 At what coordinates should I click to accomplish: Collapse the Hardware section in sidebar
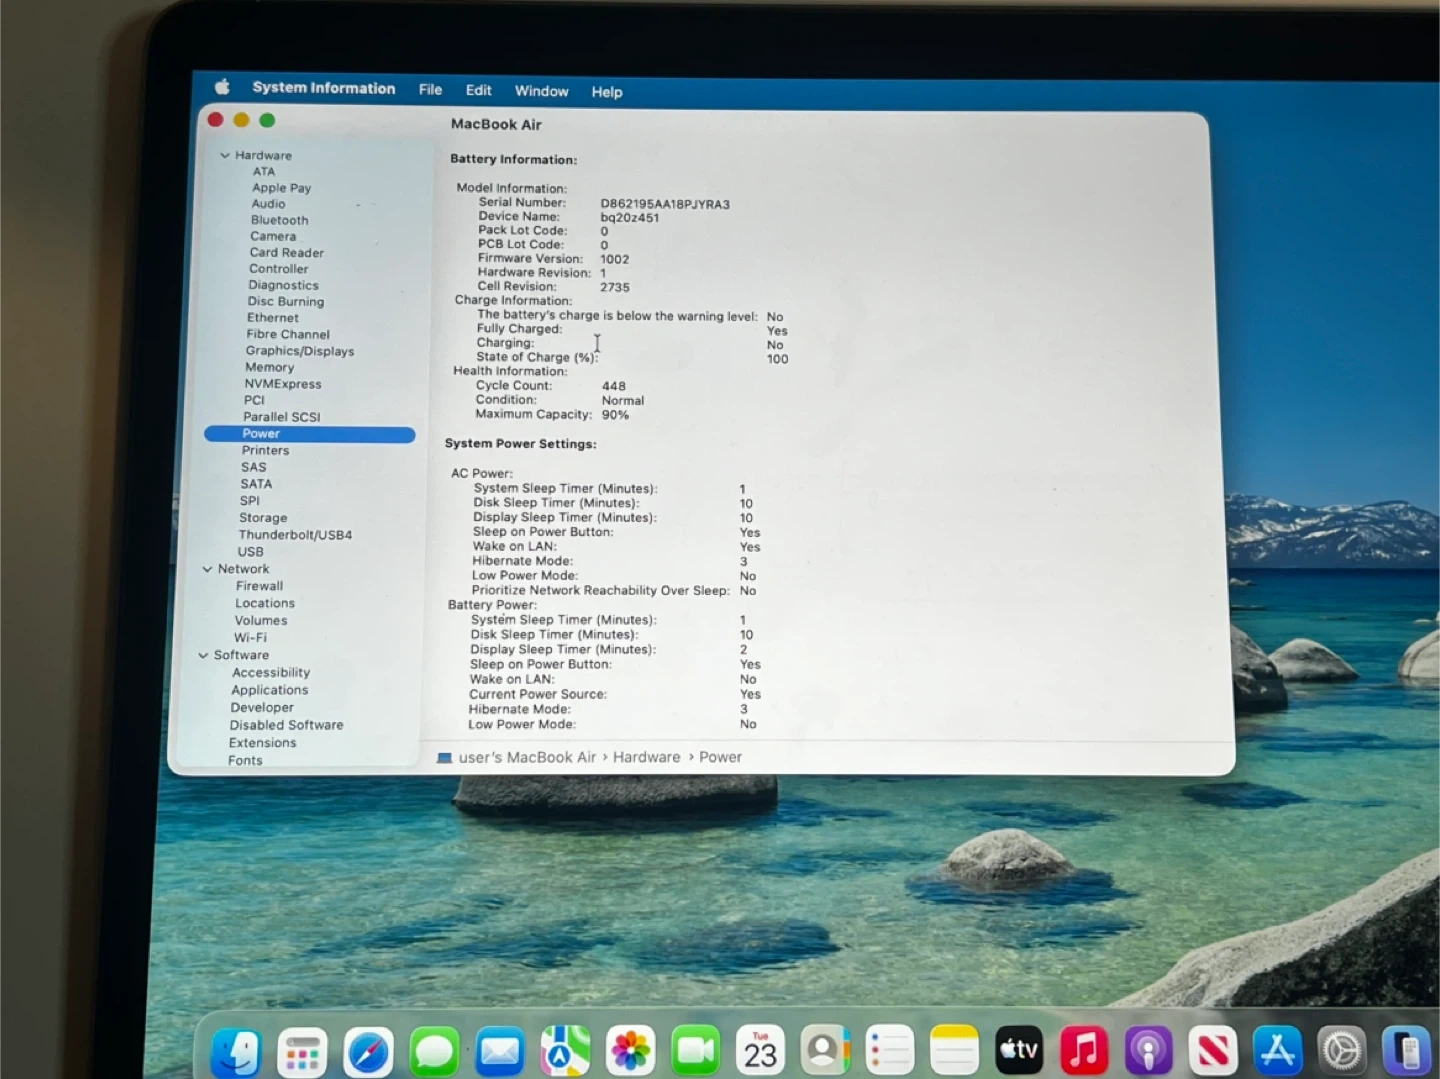click(225, 155)
